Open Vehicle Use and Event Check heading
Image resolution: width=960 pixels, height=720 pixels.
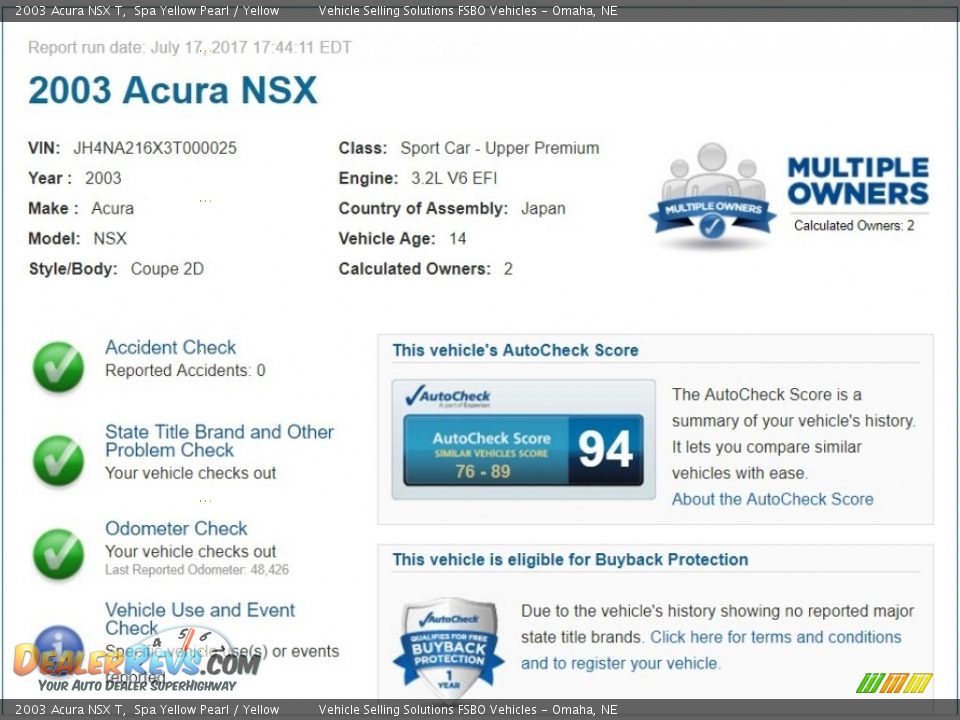(x=200, y=618)
